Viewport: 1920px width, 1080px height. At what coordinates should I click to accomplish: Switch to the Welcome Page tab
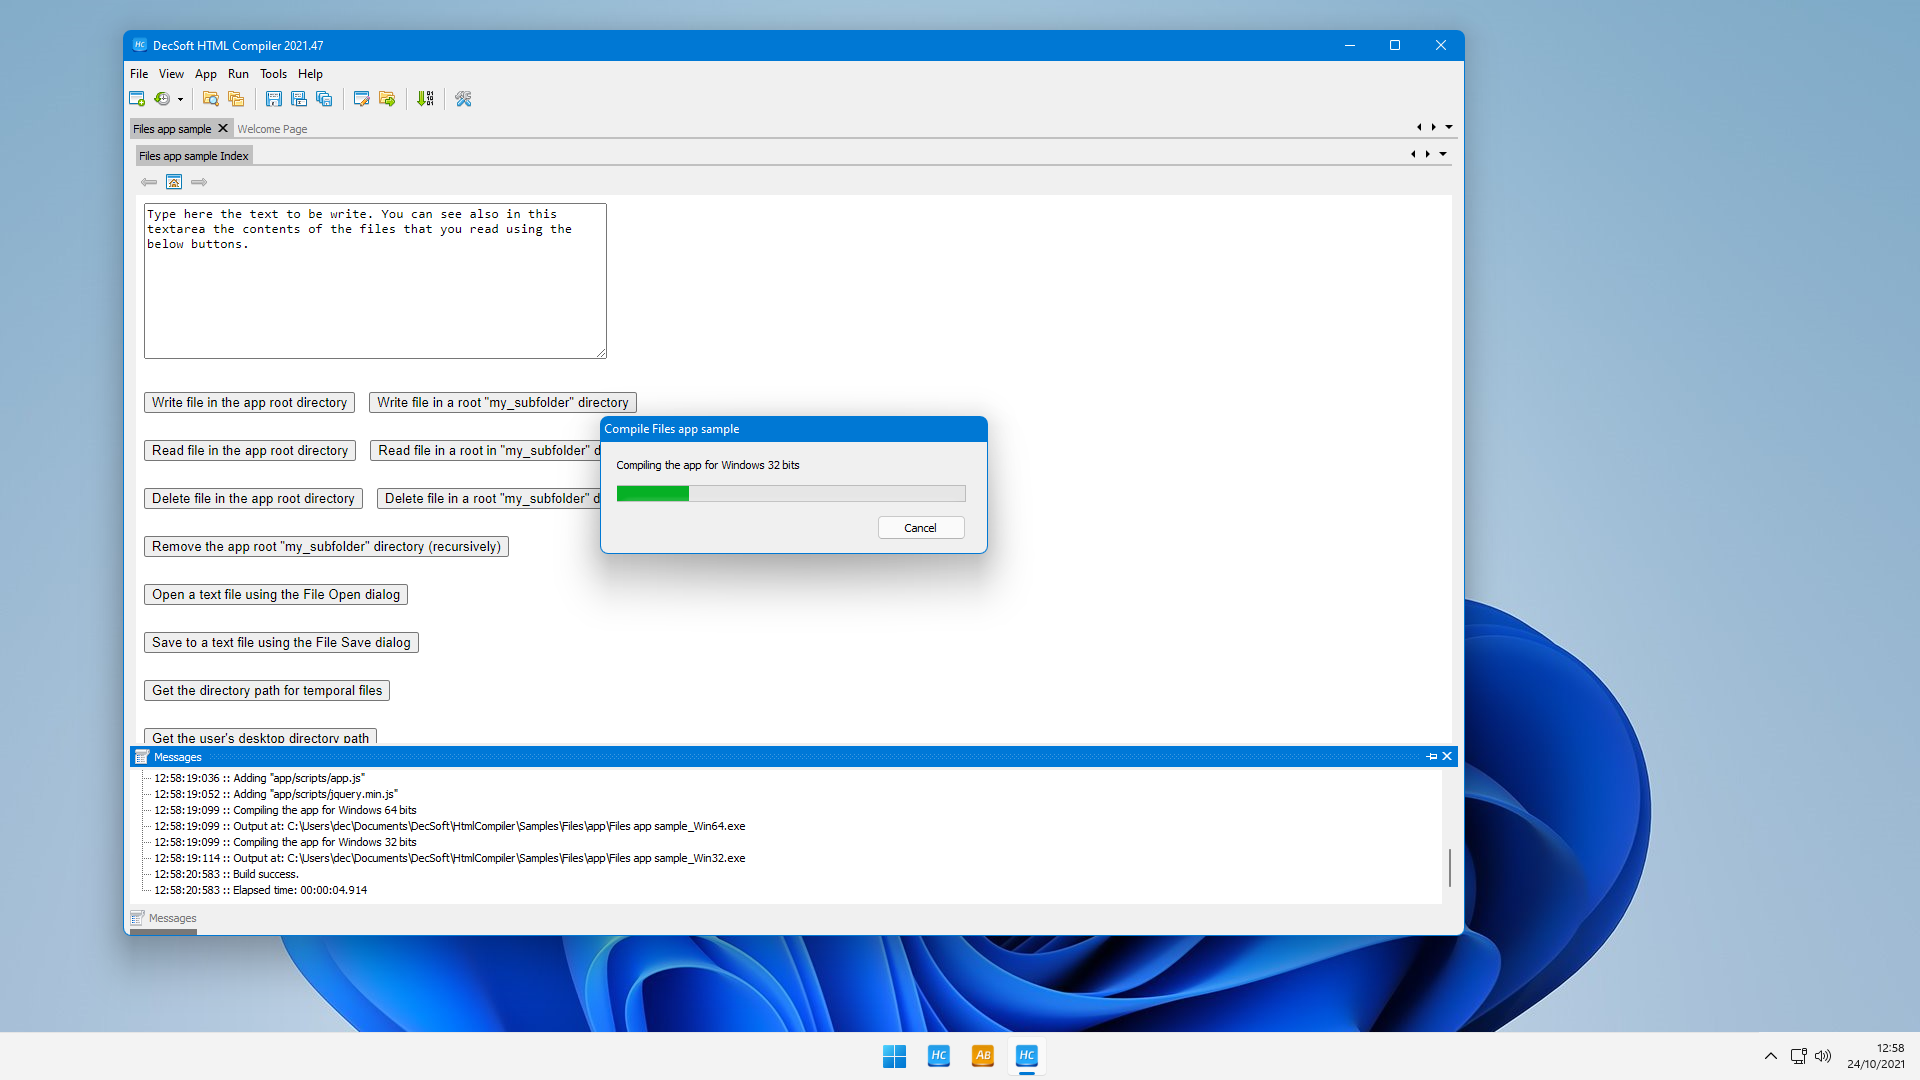[272, 128]
